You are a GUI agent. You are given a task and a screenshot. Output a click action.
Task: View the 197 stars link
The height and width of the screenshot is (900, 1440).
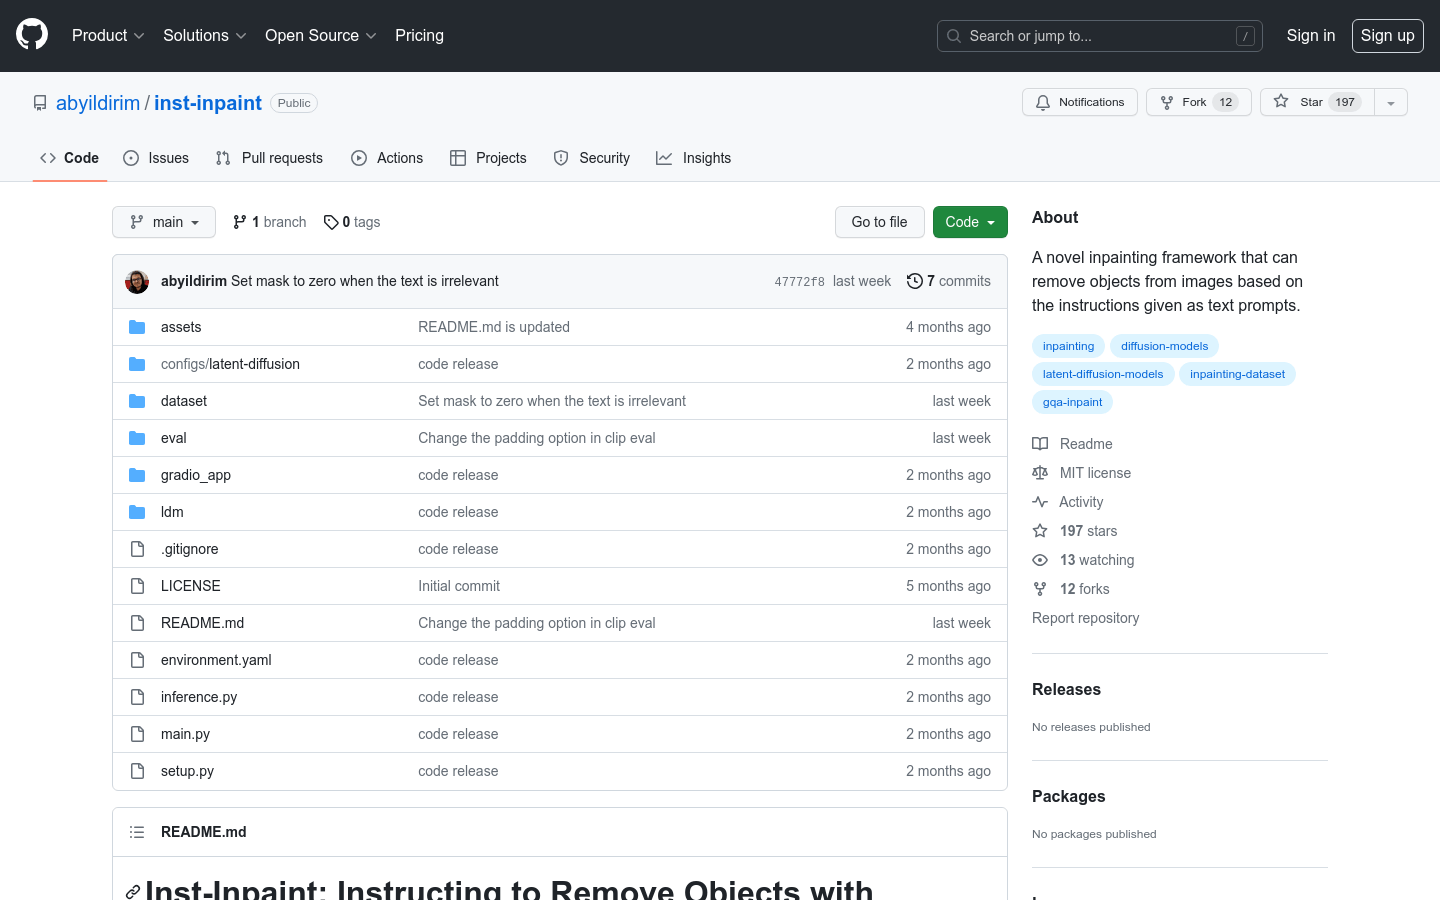point(1075,531)
